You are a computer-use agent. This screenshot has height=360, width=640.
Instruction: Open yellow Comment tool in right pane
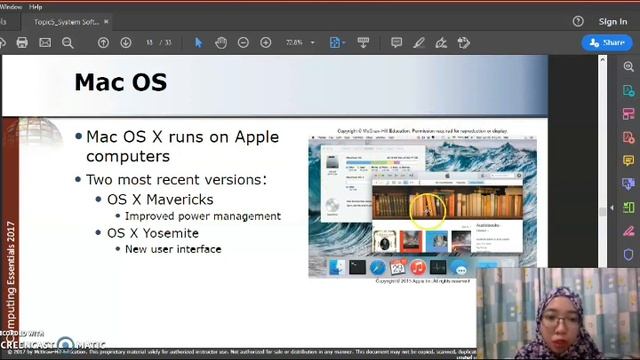pyautogui.click(x=629, y=160)
